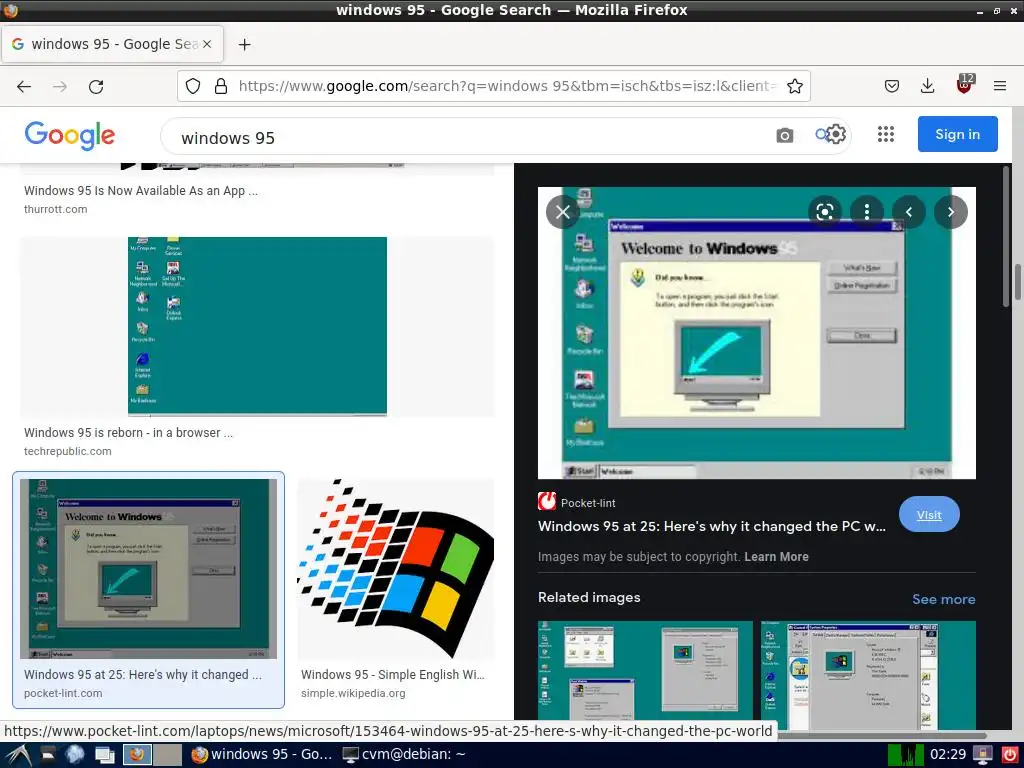Click the red power logout icon
Viewport: 1024px width, 768px height.
pos(1010,754)
